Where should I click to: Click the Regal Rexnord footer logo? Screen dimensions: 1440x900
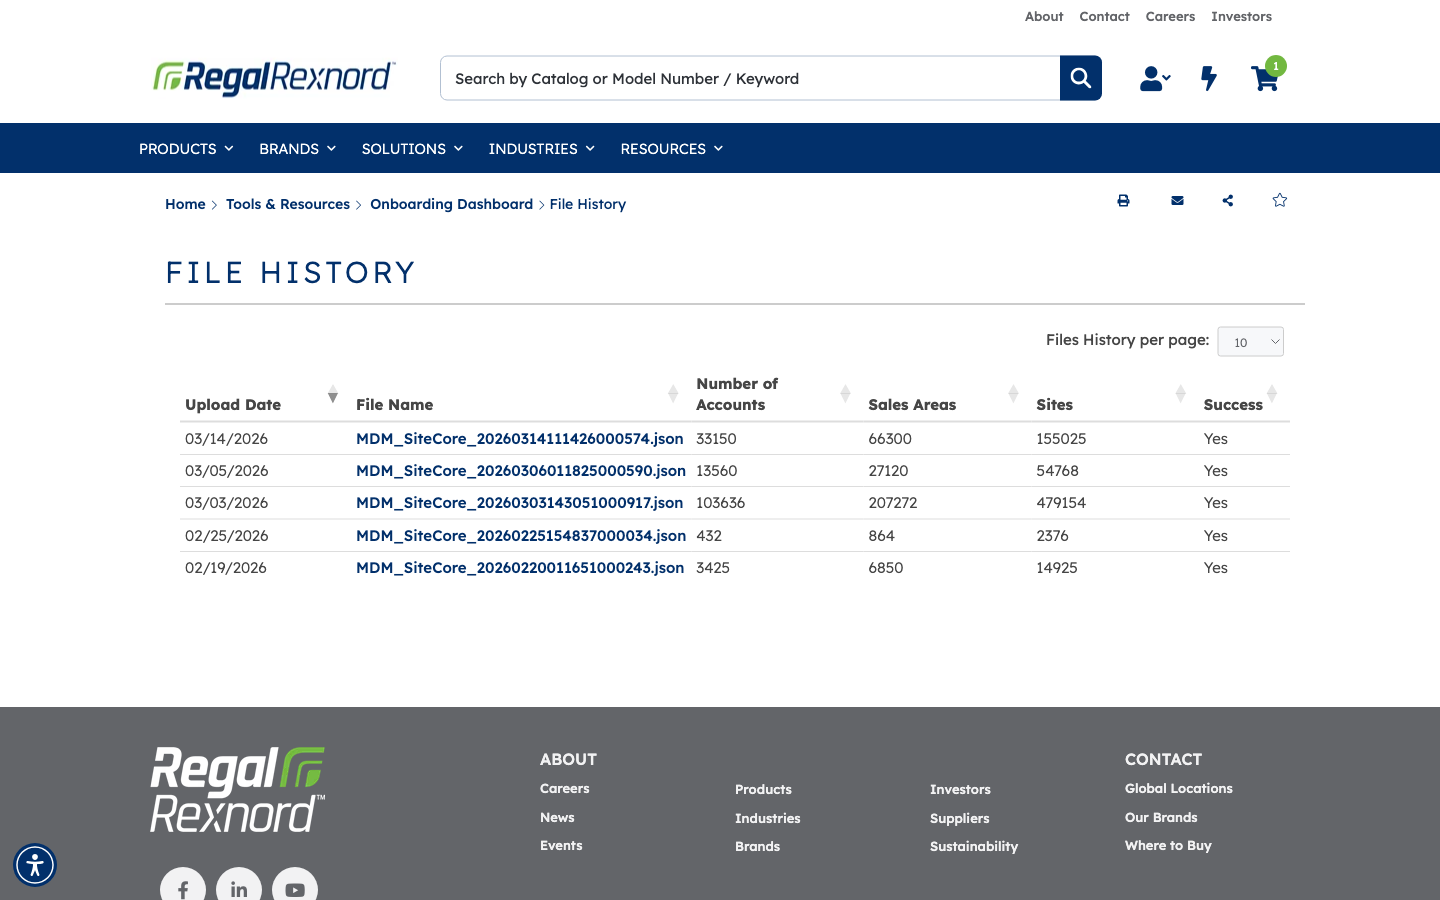[238, 790]
